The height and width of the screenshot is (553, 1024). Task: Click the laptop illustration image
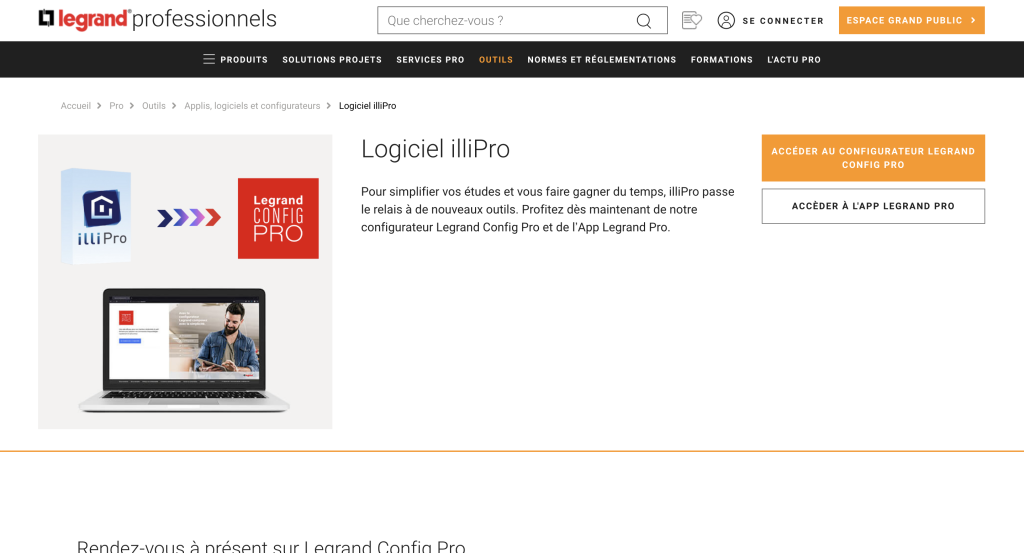[x=184, y=350]
